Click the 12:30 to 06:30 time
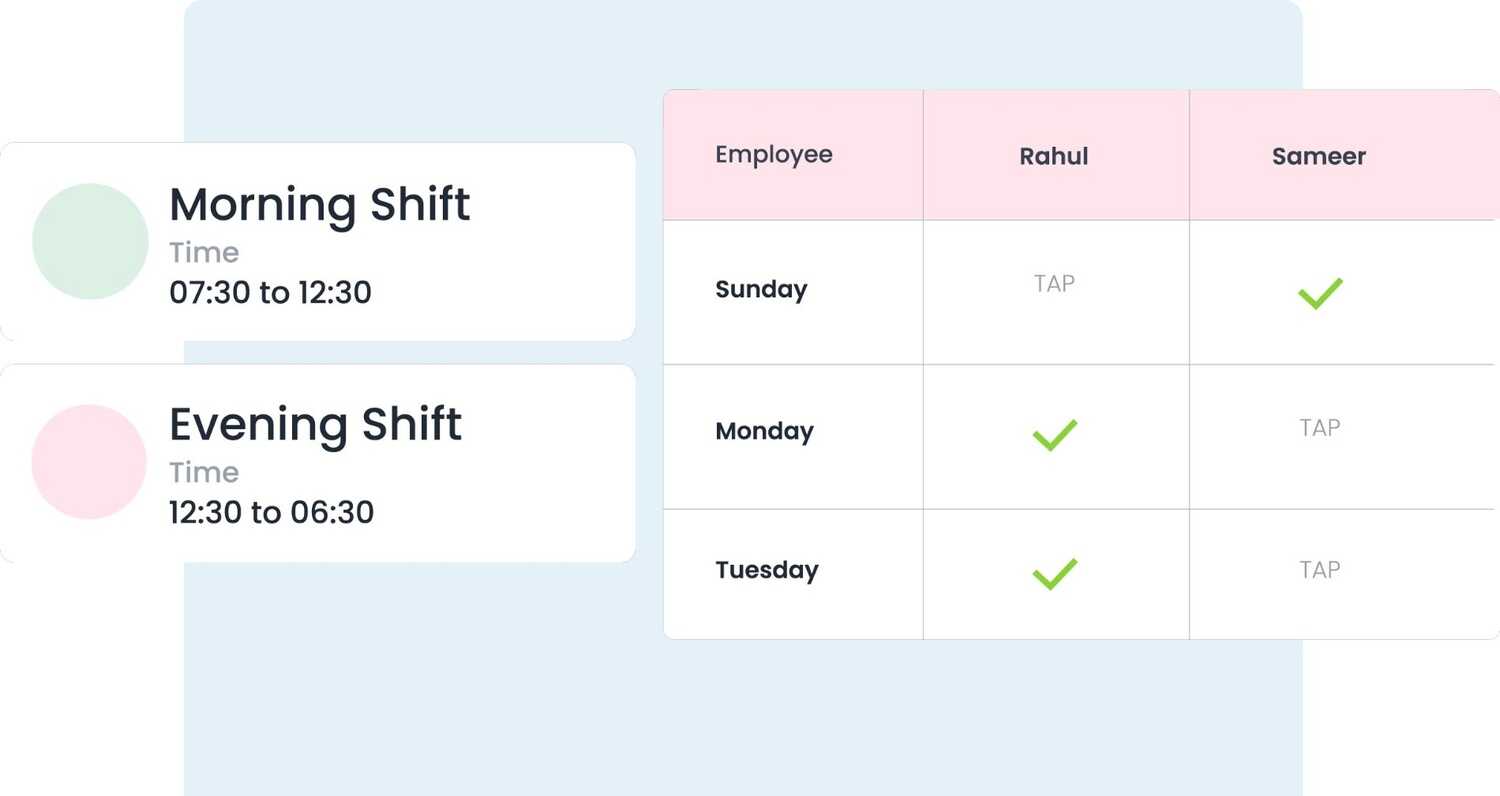This screenshot has width=1500, height=796. (x=271, y=513)
